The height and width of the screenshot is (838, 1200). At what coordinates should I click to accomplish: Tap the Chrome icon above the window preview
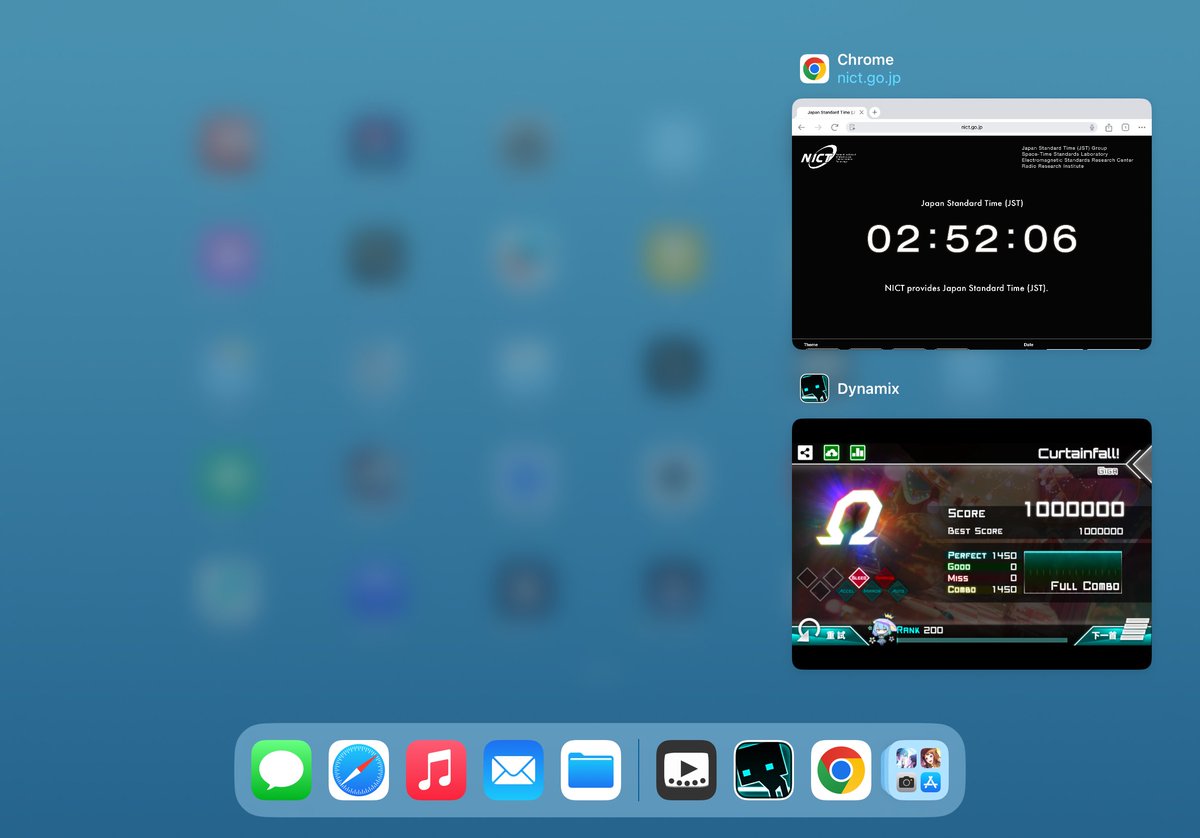tap(814, 68)
